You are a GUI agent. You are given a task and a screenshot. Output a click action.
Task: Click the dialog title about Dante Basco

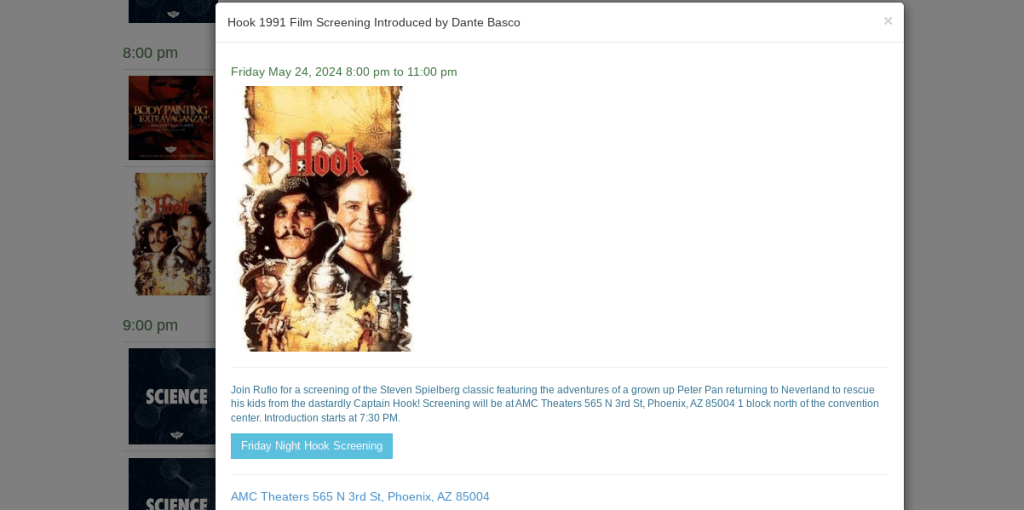[374, 23]
